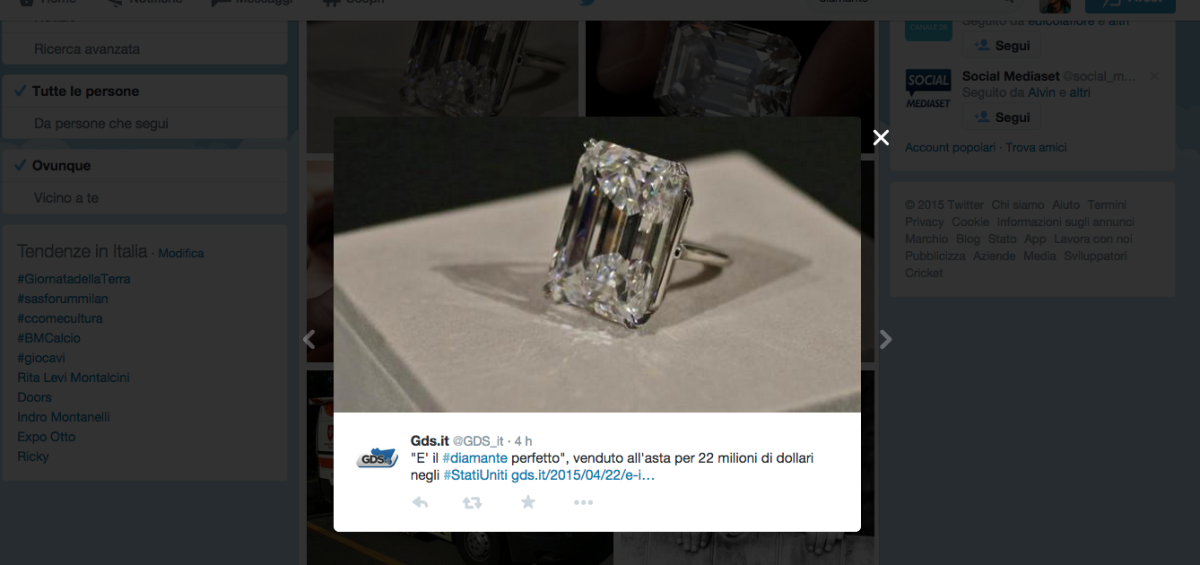Go to the previous photo with left arrow
The width and height of the screenshot is (1200, 565).
pos(309,340)
